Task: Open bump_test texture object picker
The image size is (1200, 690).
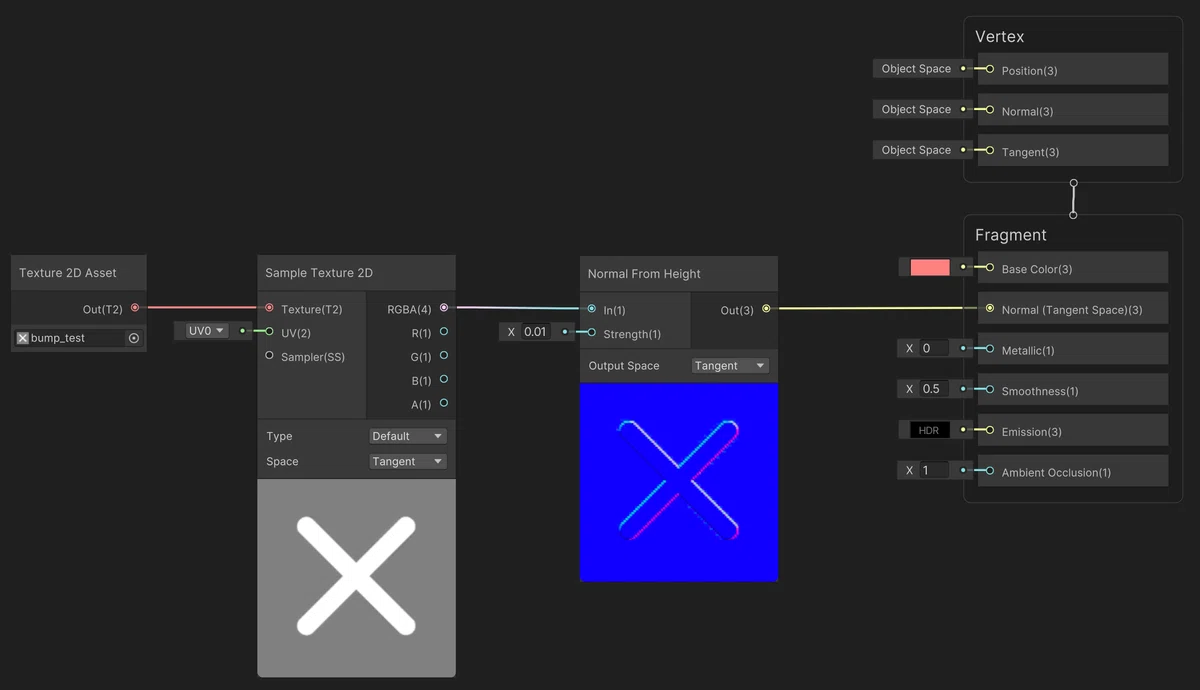Action: [x=134, y=338]
